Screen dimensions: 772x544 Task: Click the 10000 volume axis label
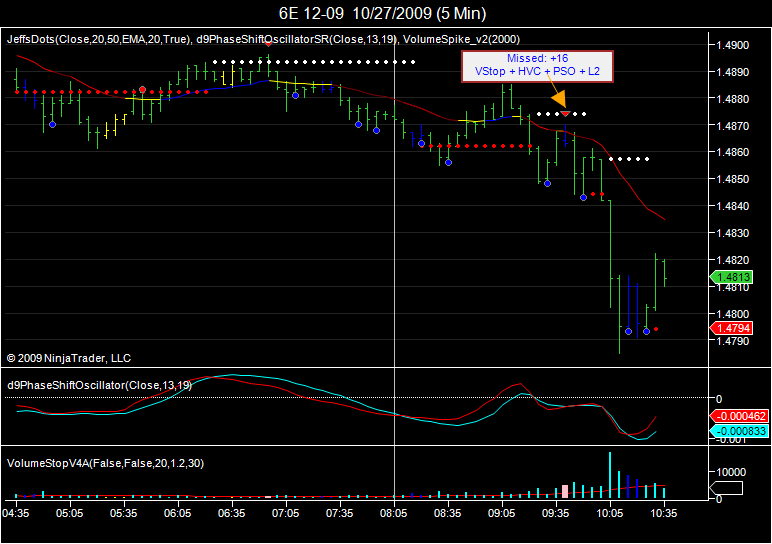pyautogui.click(x=731, y=472)
